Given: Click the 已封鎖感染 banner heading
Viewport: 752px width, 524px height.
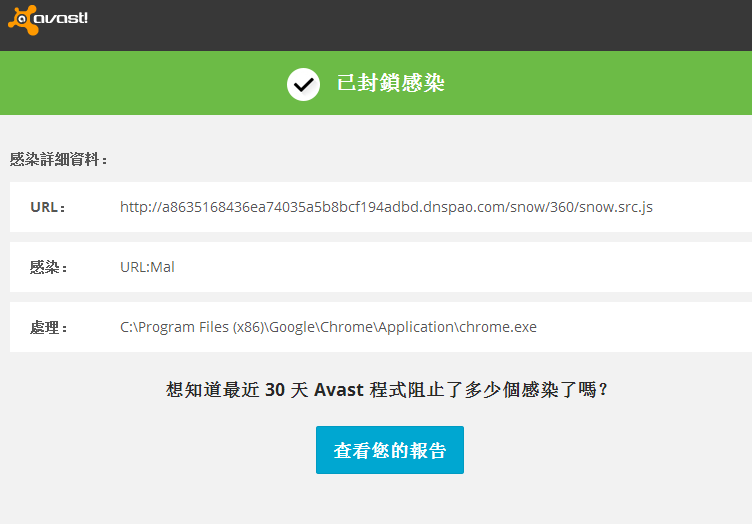Looking at the screenshot, I should tap(390, 83).
